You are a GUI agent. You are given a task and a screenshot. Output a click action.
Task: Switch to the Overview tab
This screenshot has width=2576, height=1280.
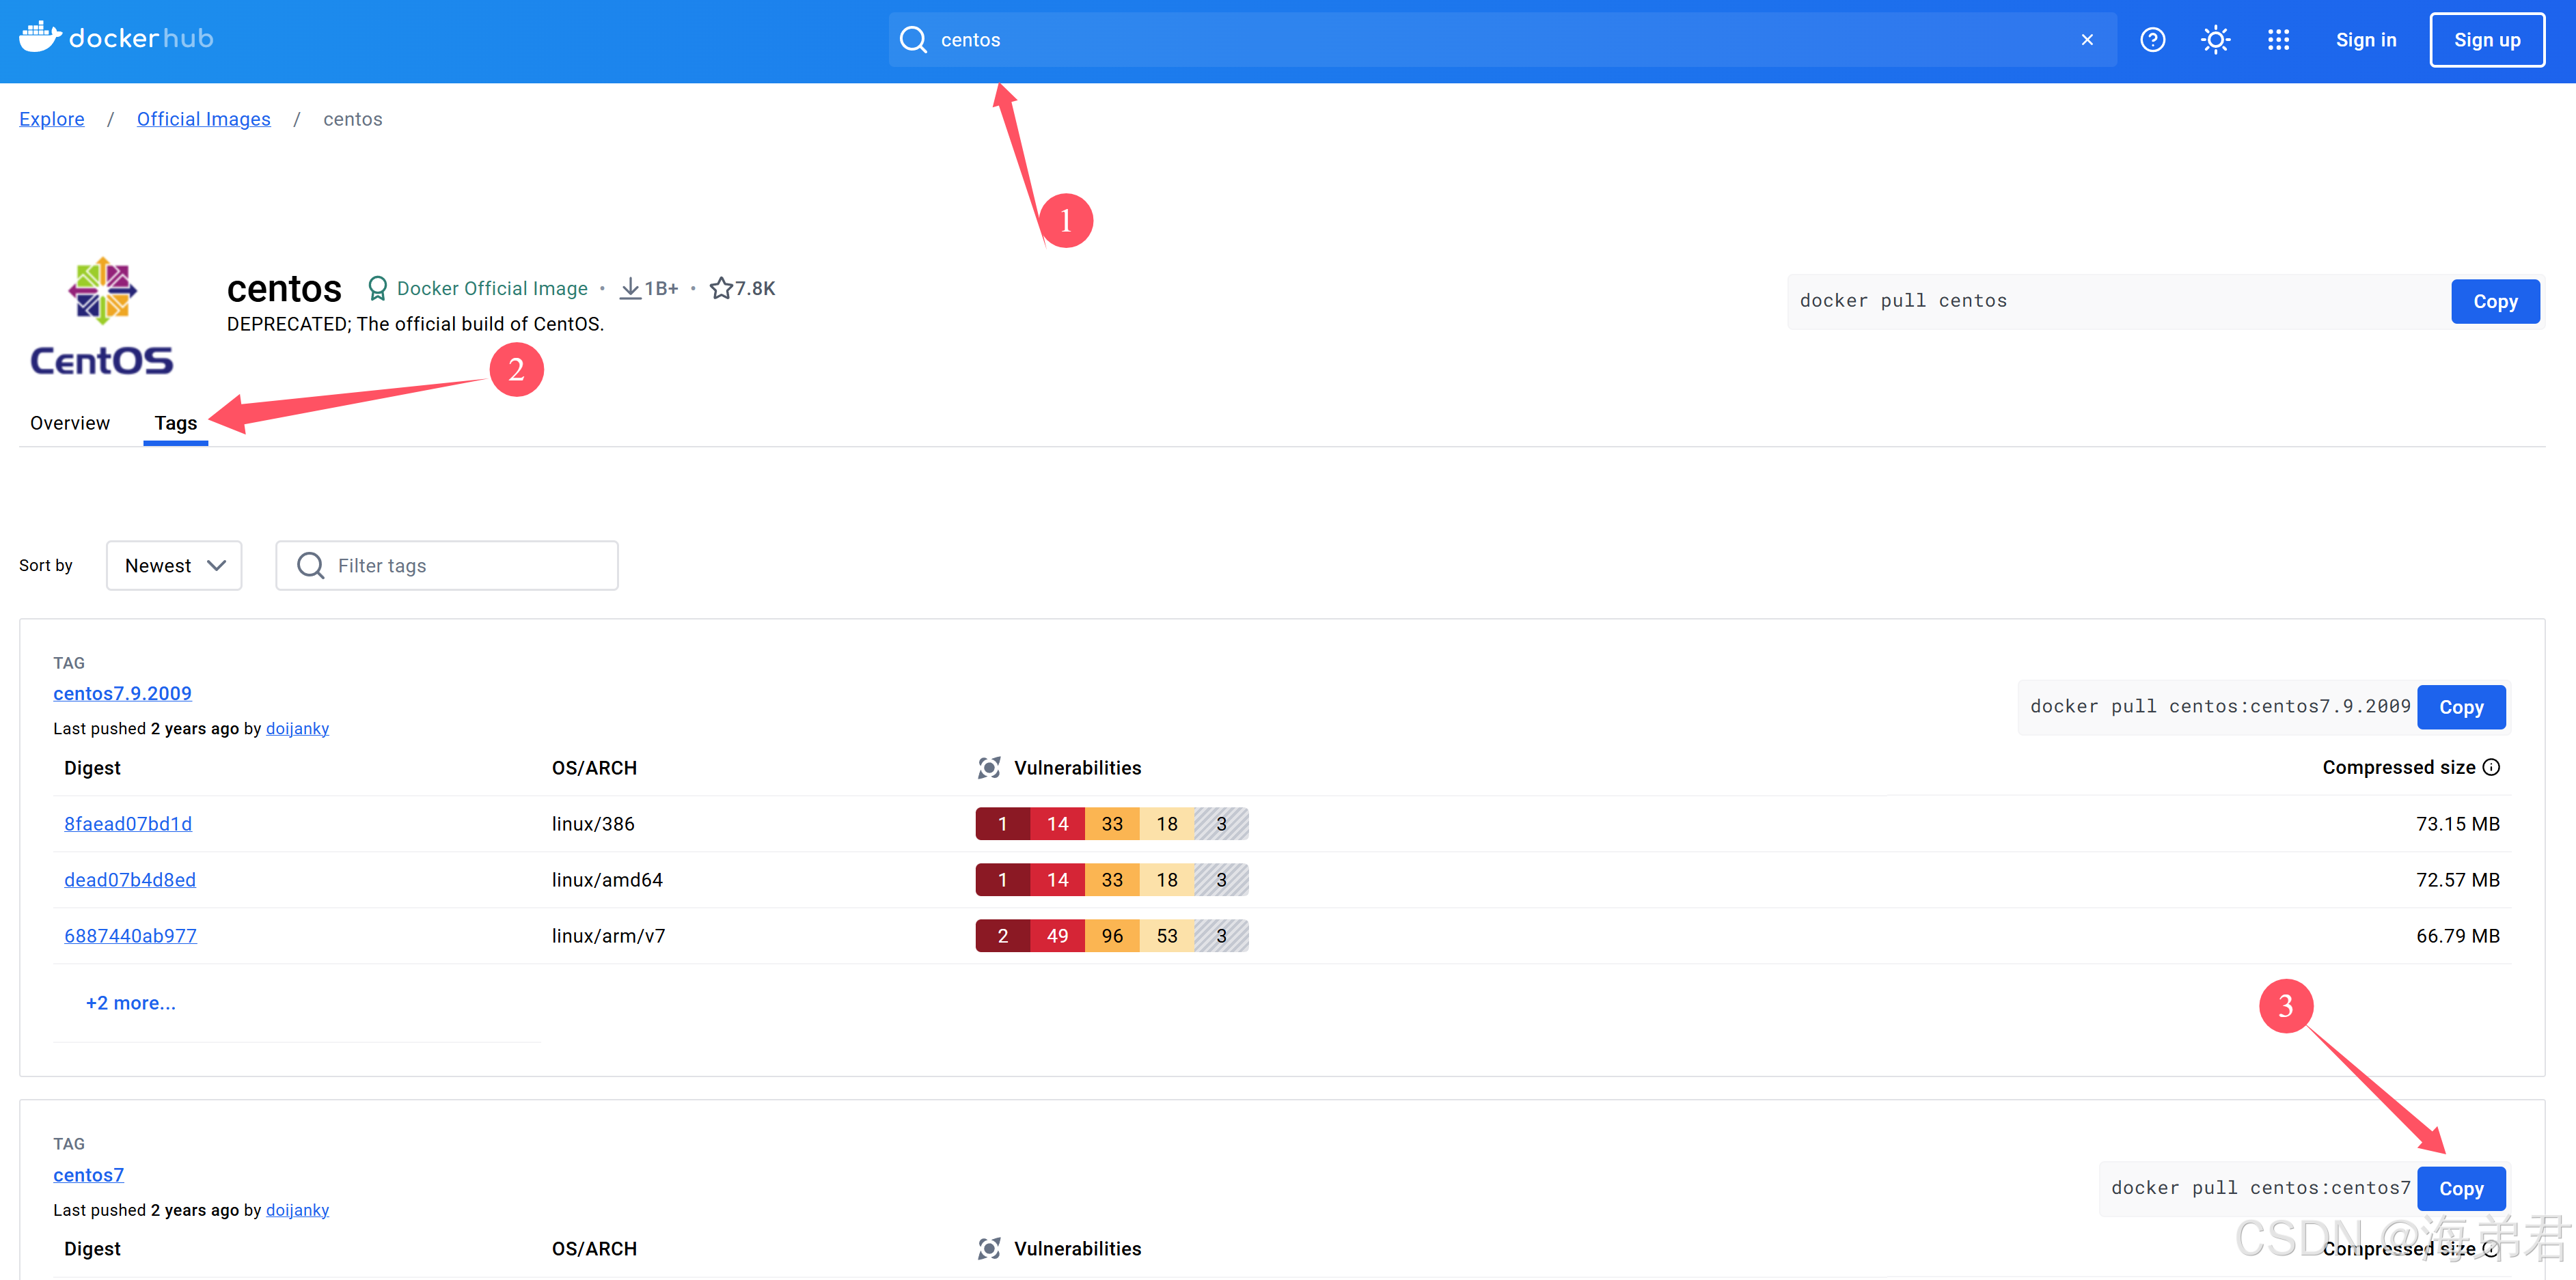click(70, 423)
